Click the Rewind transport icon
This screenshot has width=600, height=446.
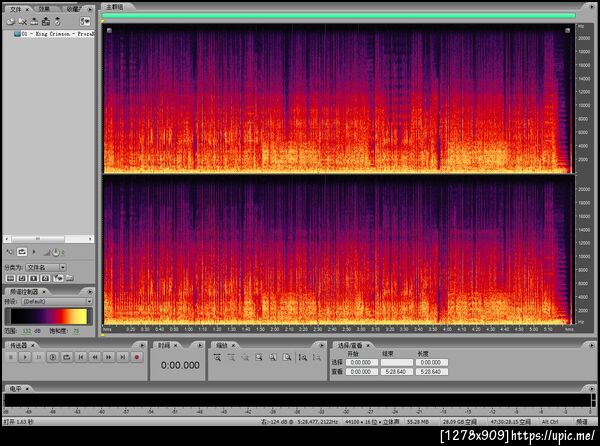pos(95,356)
